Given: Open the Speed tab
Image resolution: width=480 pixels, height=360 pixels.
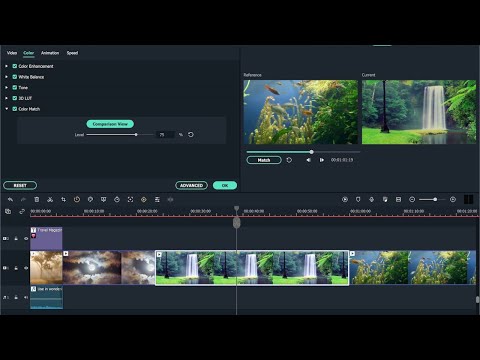Looking at the screenshot, I should [72, 53].
